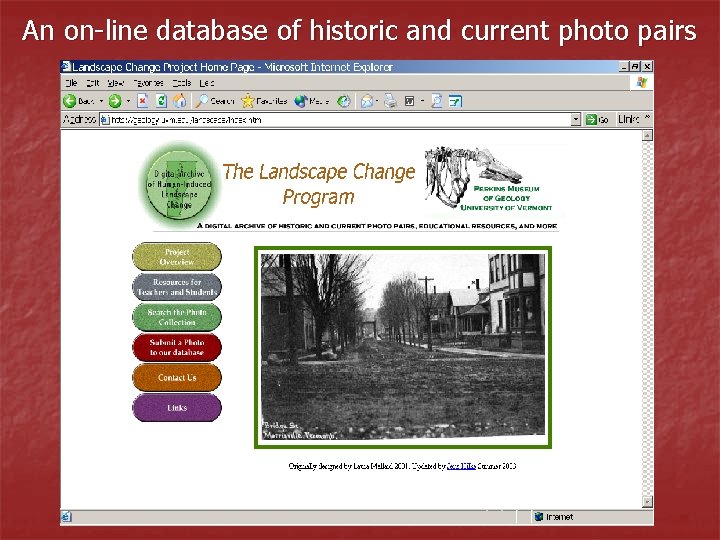Expand the Links toolbar chevron

pyautogui.click(x=647, y=117)
